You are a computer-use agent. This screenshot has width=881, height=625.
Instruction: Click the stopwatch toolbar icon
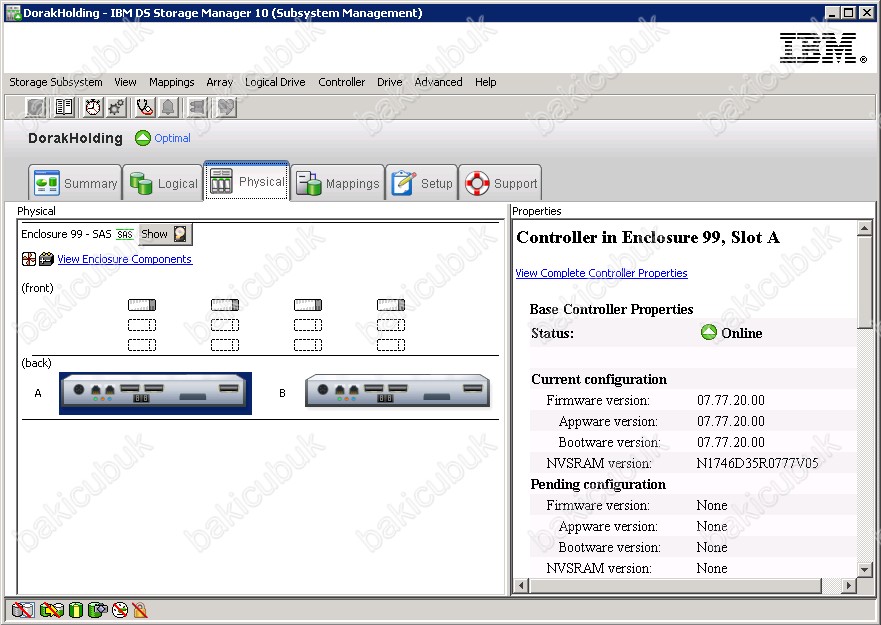[93, 107]
